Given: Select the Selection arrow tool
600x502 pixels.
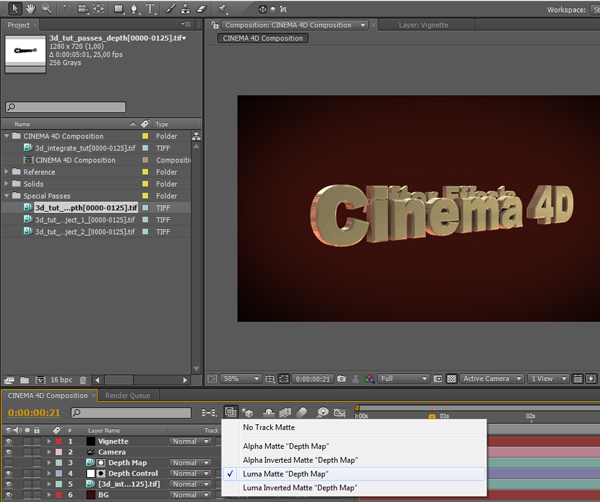Looking at the screenshot, I should tap(15, 8).
